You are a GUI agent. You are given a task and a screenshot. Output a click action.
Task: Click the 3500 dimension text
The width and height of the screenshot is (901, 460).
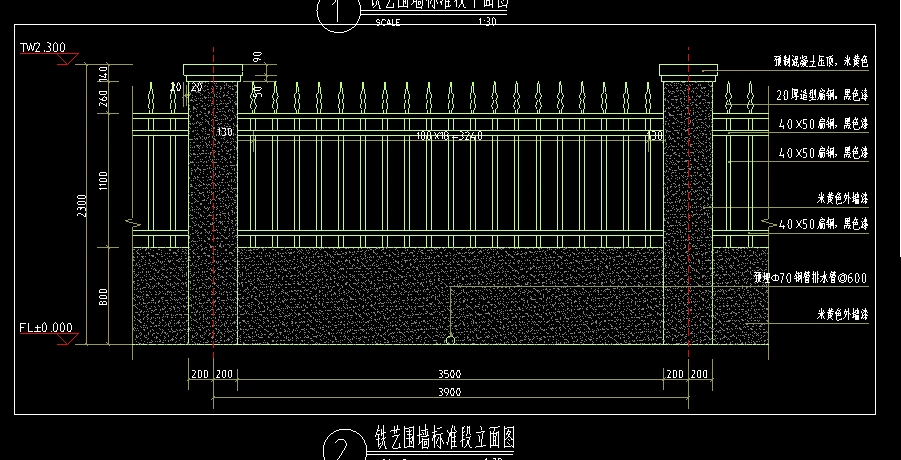[450, 374]
